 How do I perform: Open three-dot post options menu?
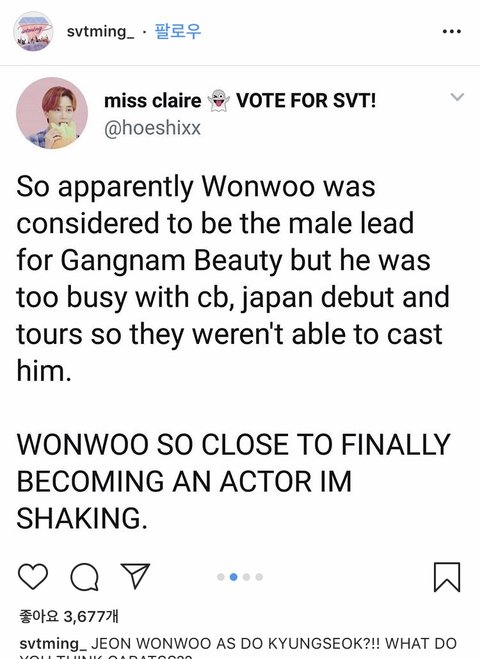click(x=452, y=31)
